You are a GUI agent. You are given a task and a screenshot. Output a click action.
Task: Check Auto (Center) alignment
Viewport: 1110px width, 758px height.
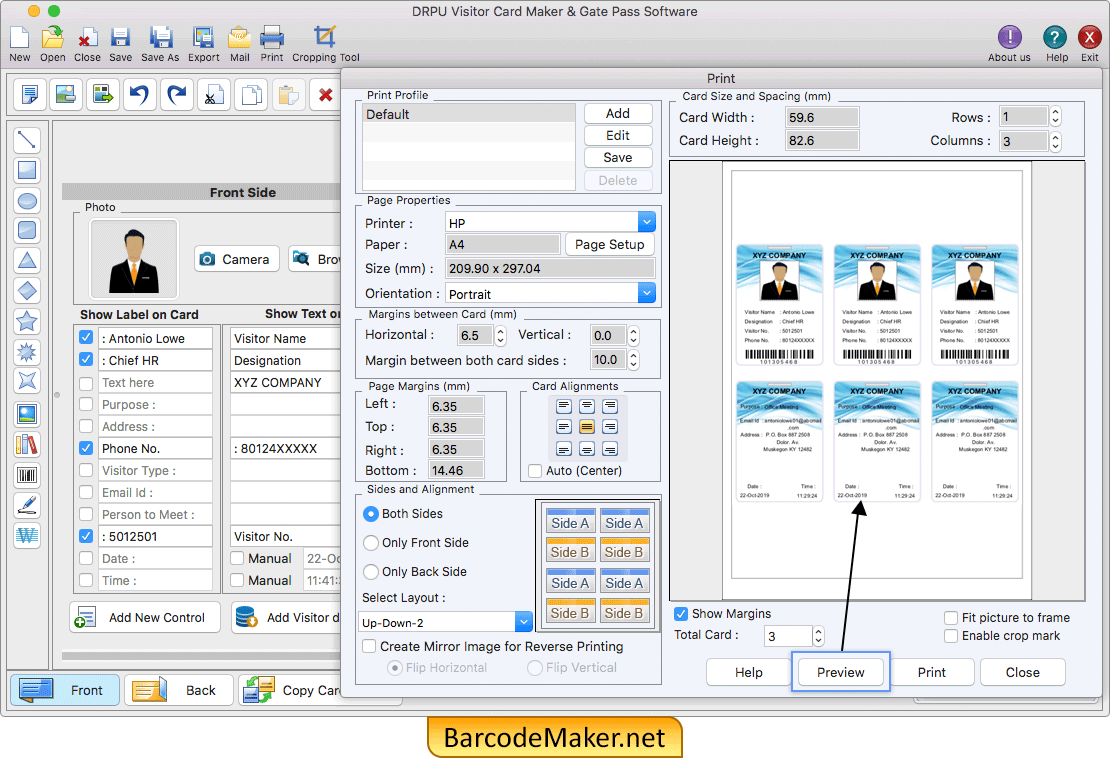click(x=535, y=471)
